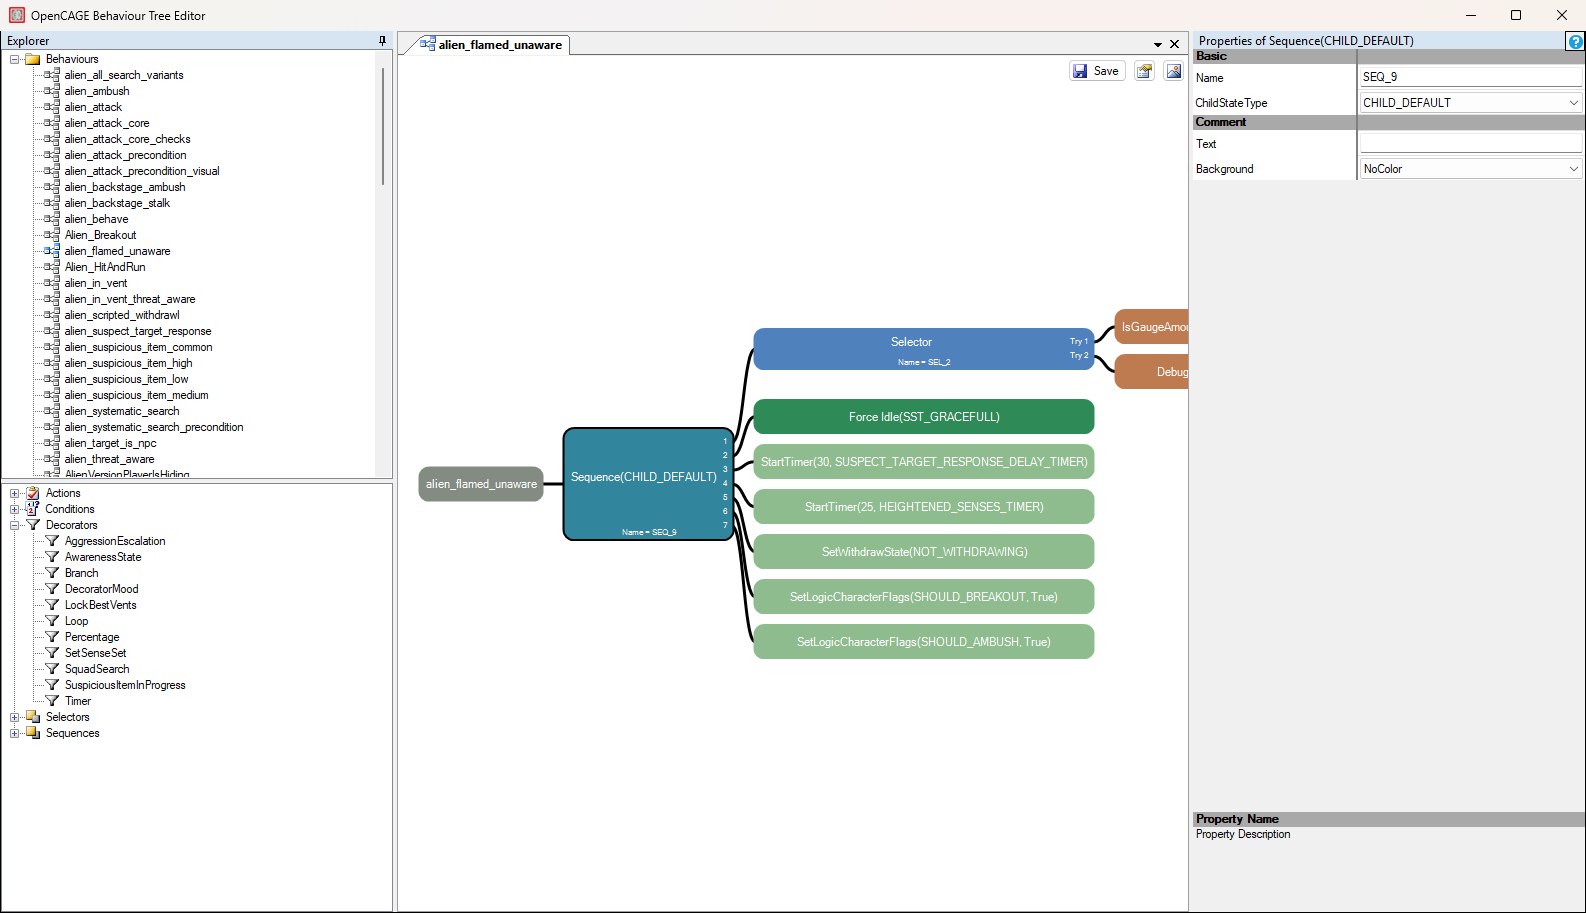Click the Selectors folder icon
1586x913 pixels.
[33, 717]
